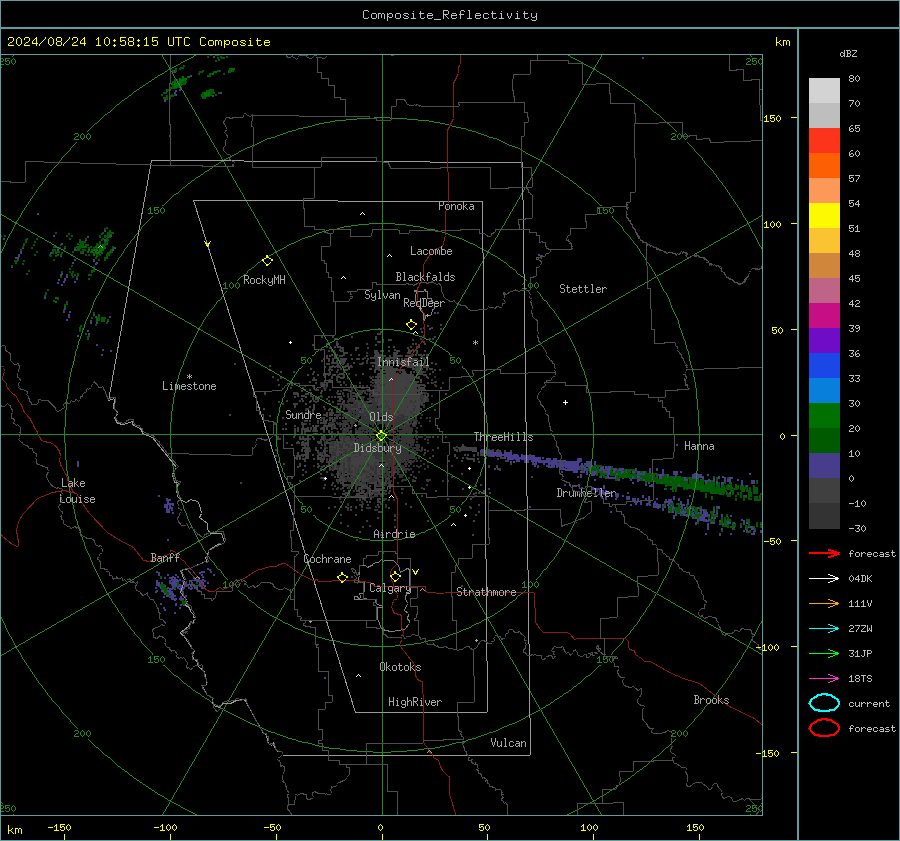The image size is (900, 841).
Task: Click the Stettler town label
Action: 583,289
